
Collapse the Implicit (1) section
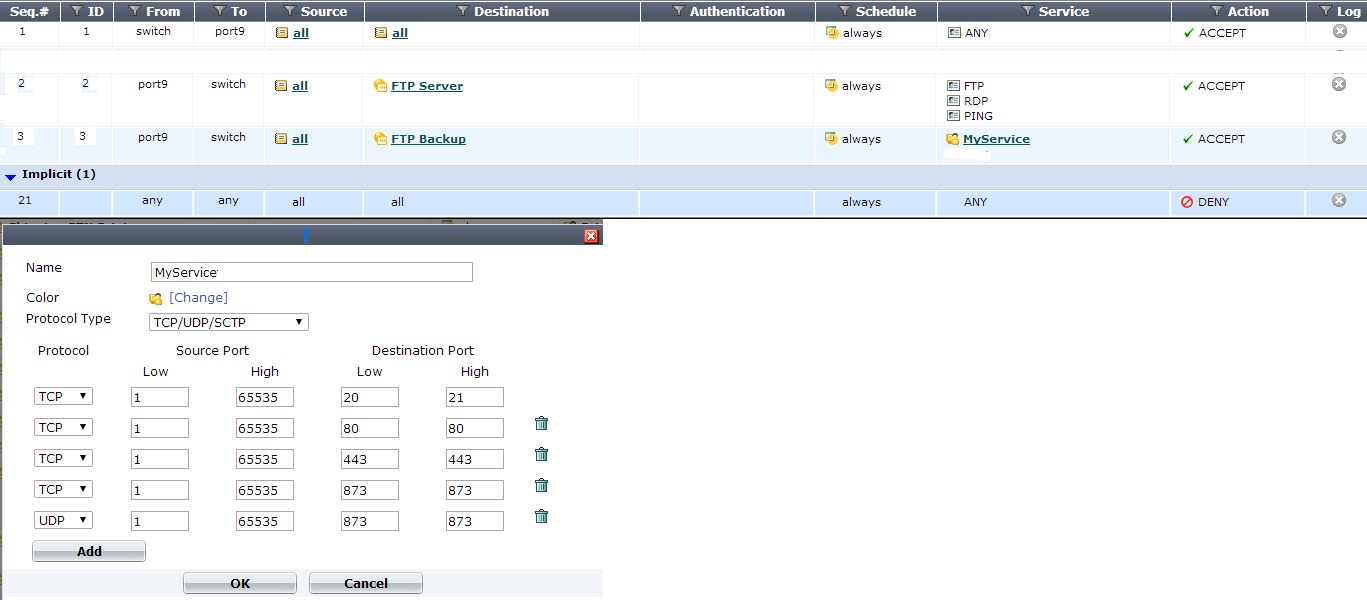11,176
